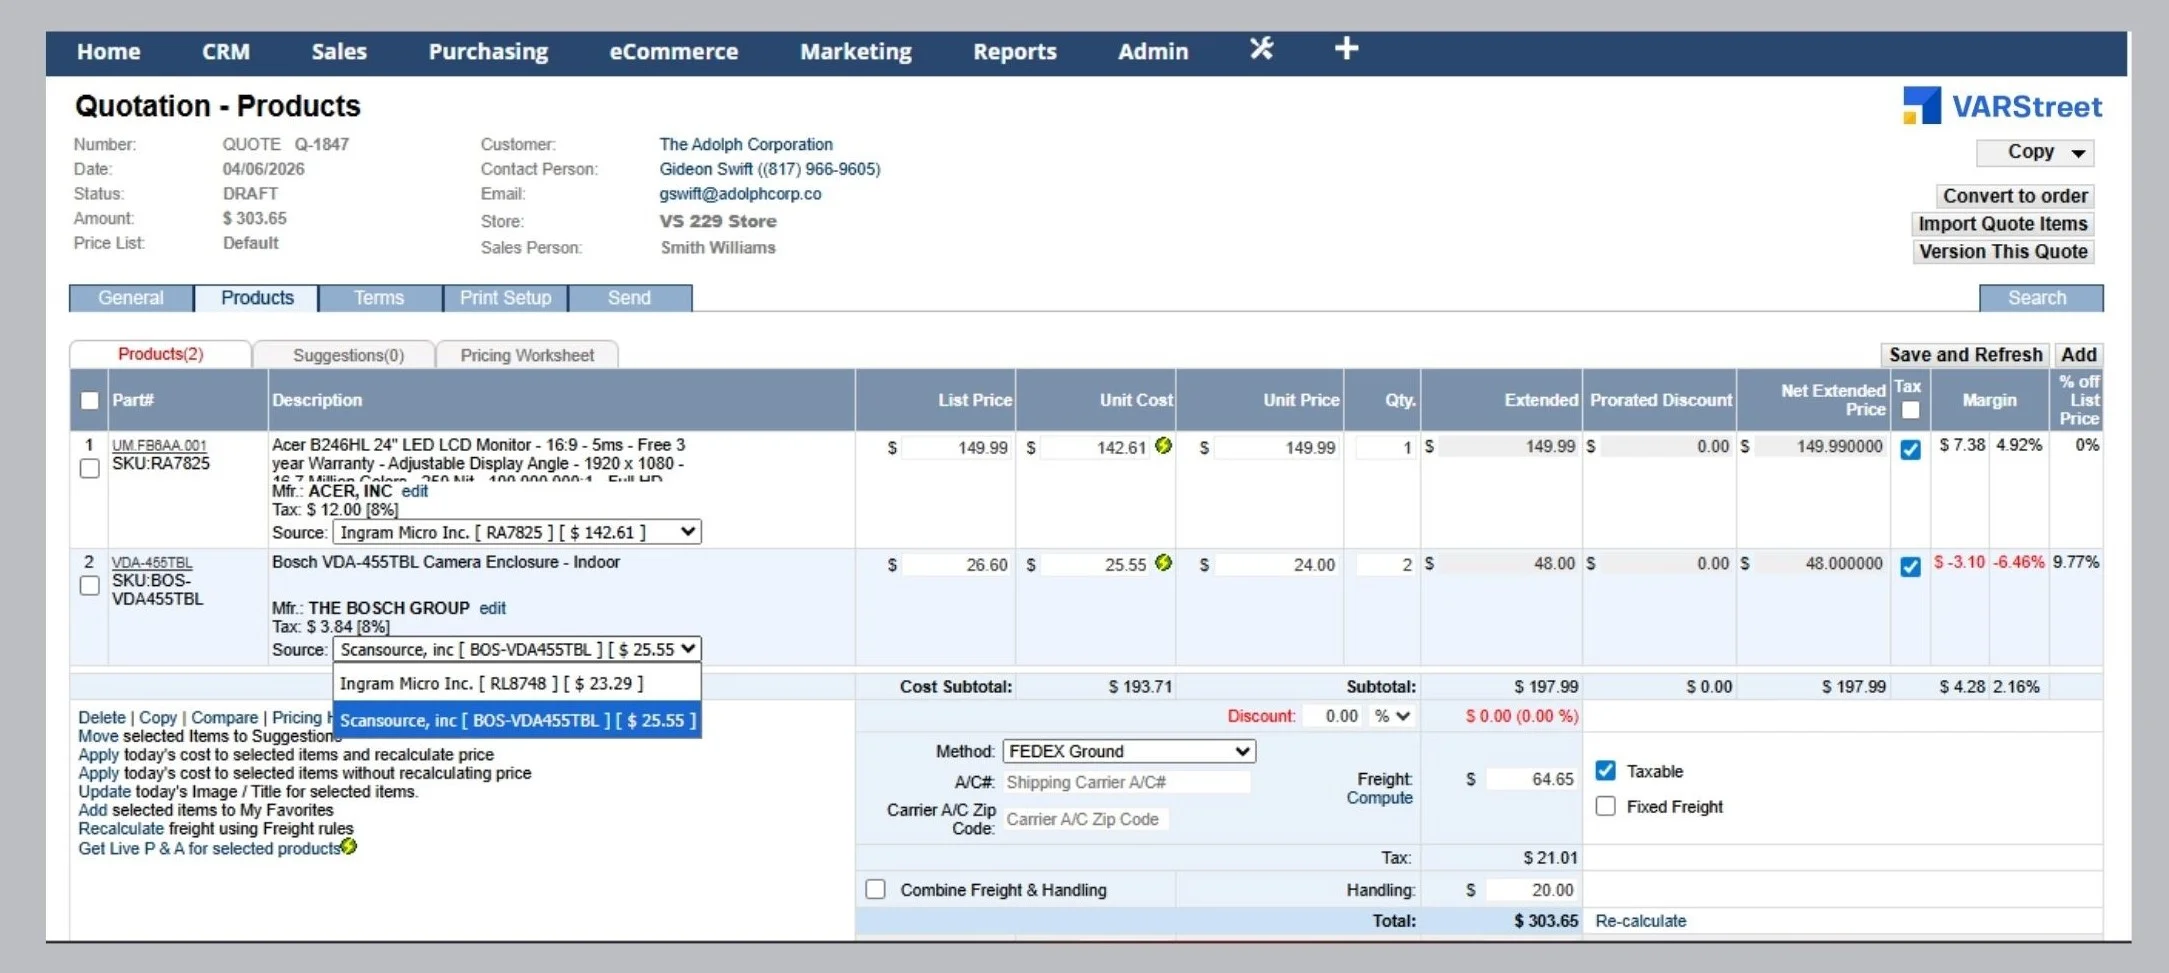This screenshot has width=2169, height=973.
Task: Open the Purchasing menu
Action: coord(488,51)
